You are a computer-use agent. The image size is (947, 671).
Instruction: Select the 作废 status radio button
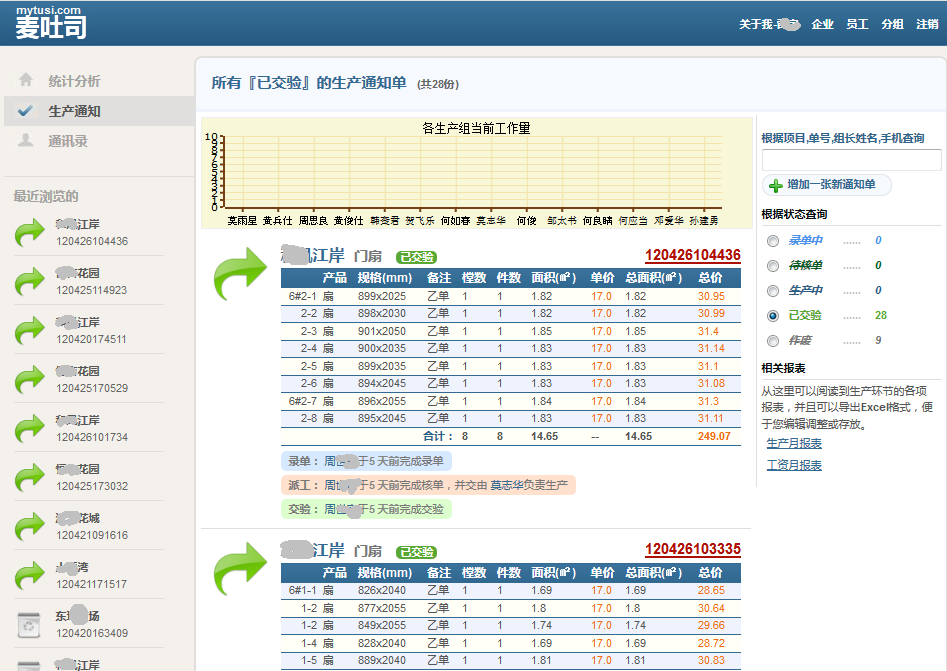click(773, 341)
